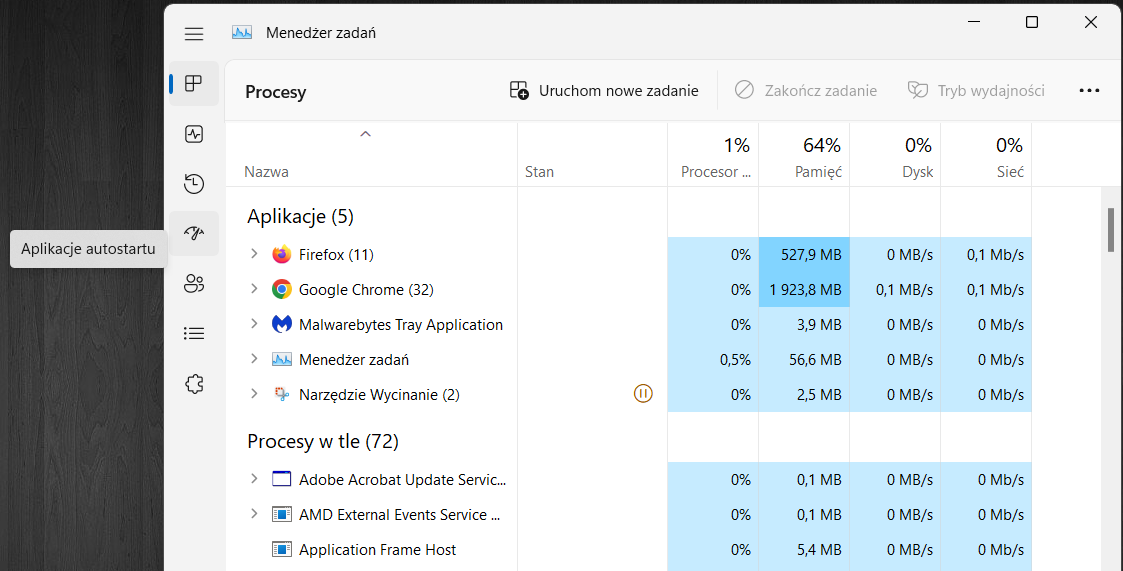The height and width of the screenshot is (571, 1123).
Task: Open the Services puzzle-piece page
Action: (194, 384)
